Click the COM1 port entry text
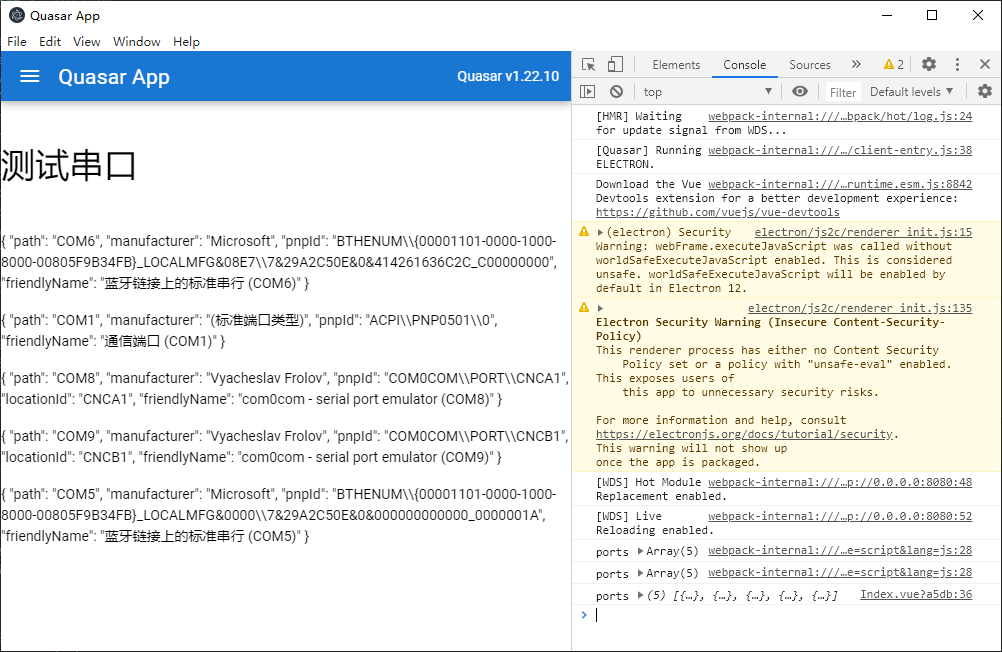This screenshot has height=652, width=1002. point(249,330)
